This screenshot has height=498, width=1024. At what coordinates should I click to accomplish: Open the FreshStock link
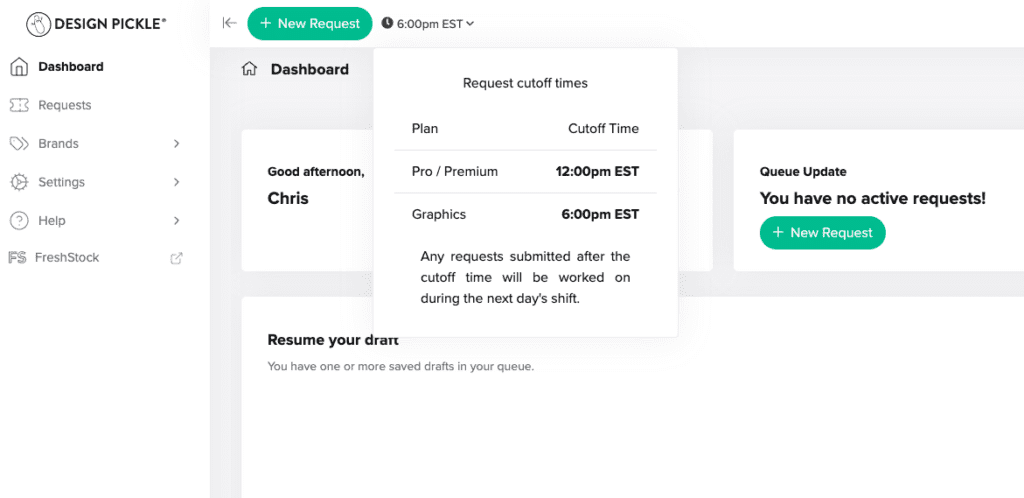[68, 258]
